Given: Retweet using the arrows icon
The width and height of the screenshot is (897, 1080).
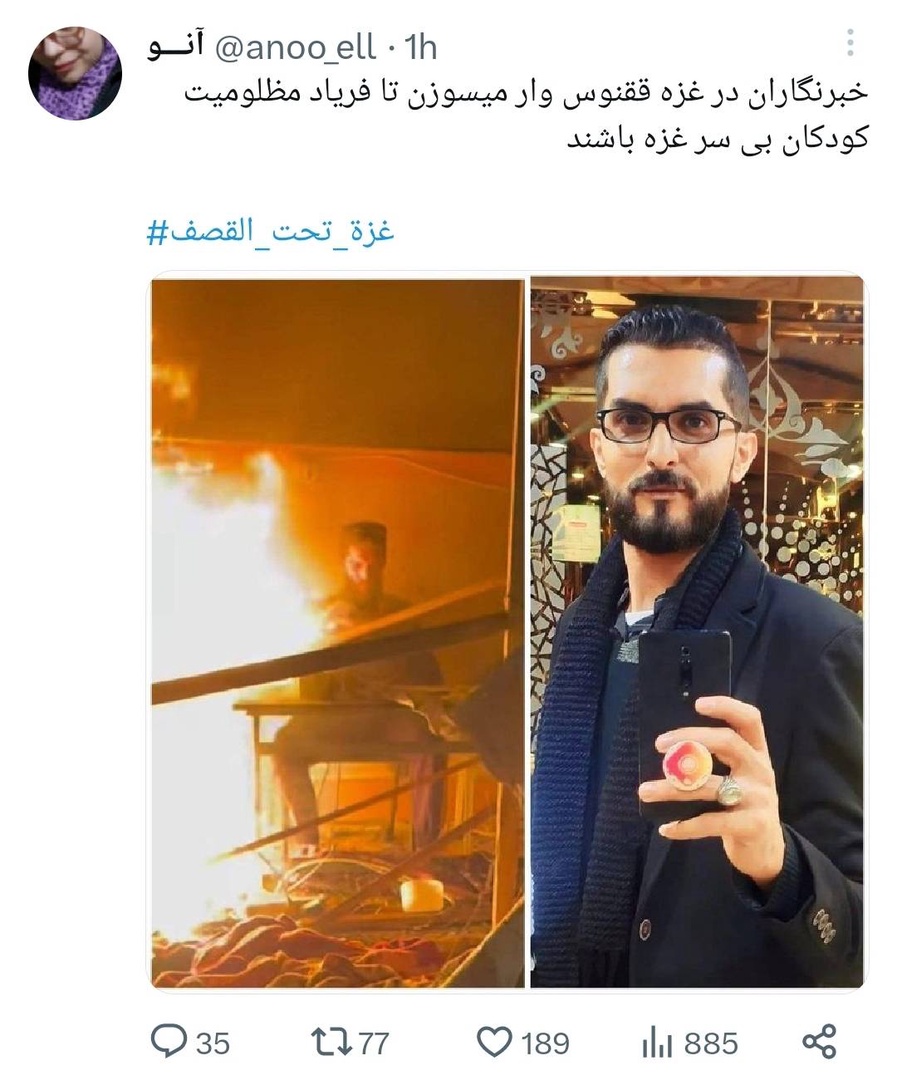Looking at the screenshot, I should tap(329, 1042).
